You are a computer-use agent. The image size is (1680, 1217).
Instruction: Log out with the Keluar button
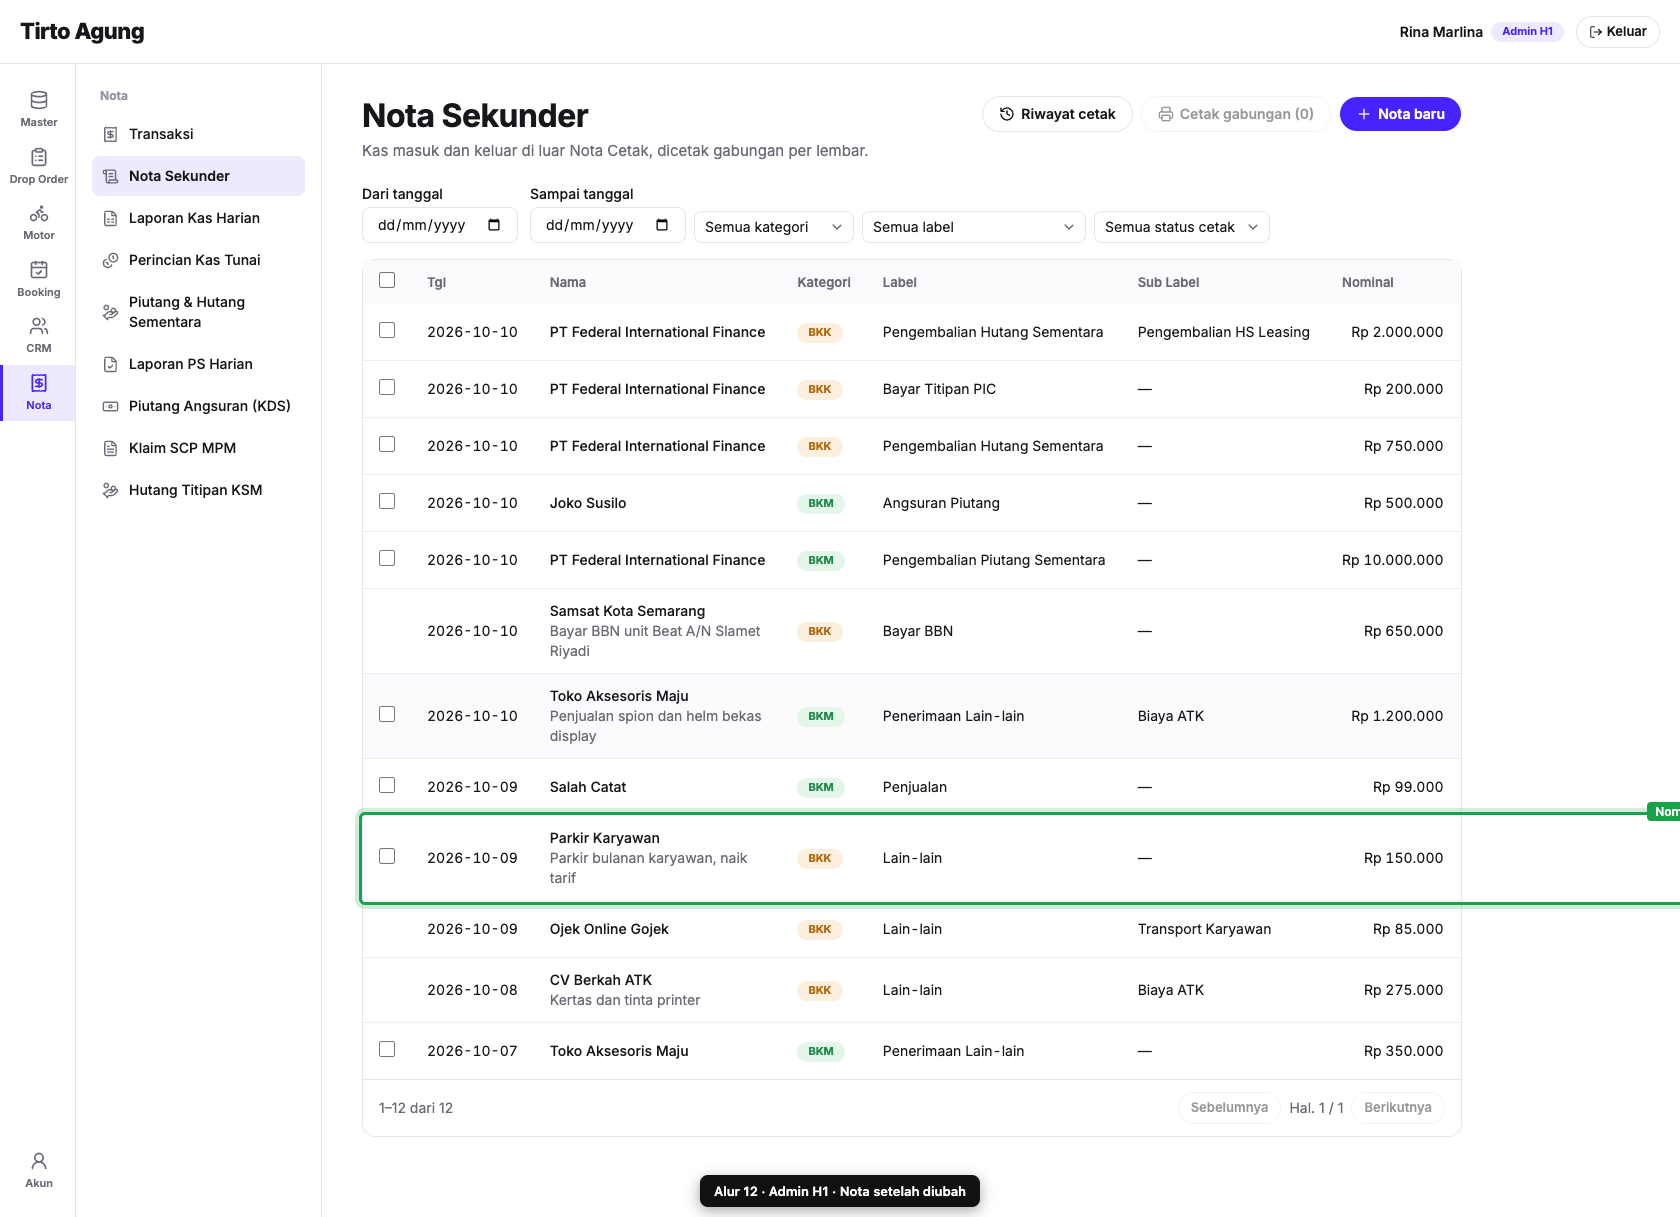tap(1617, 32)
